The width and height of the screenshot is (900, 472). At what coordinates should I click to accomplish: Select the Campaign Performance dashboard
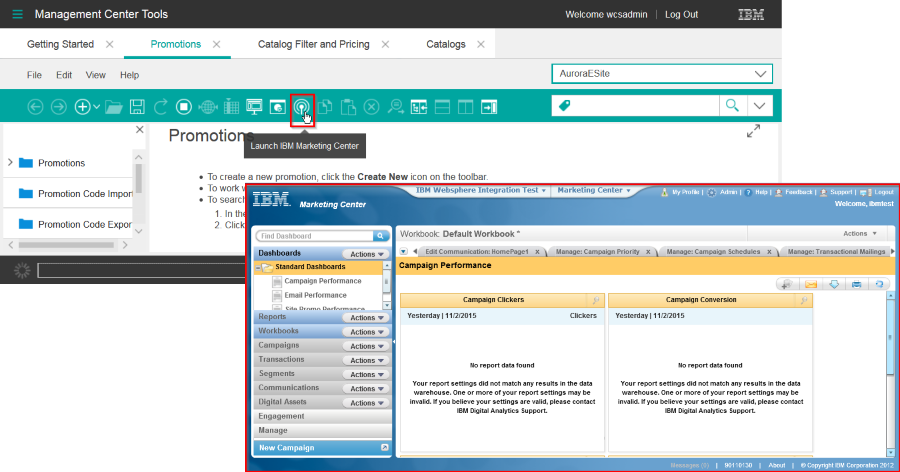[x=323, y=281]
